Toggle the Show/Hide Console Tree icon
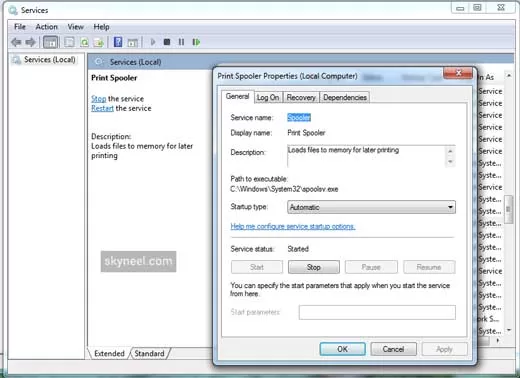Screen dimensions: 520x378 (51, 42)
